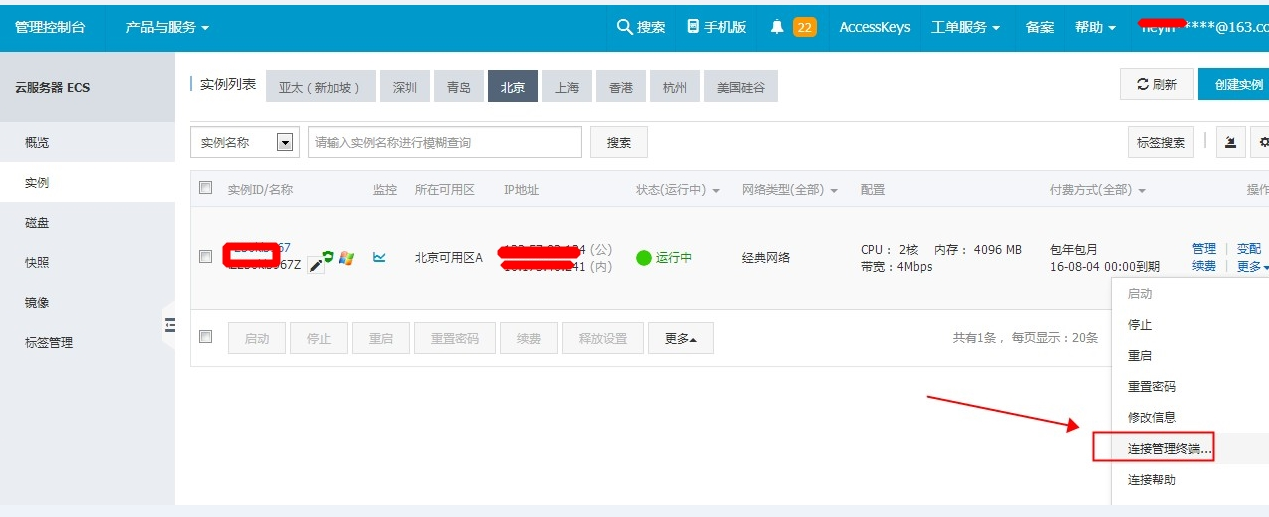Expand the 状态(运行中) column filter

(677, 190)
